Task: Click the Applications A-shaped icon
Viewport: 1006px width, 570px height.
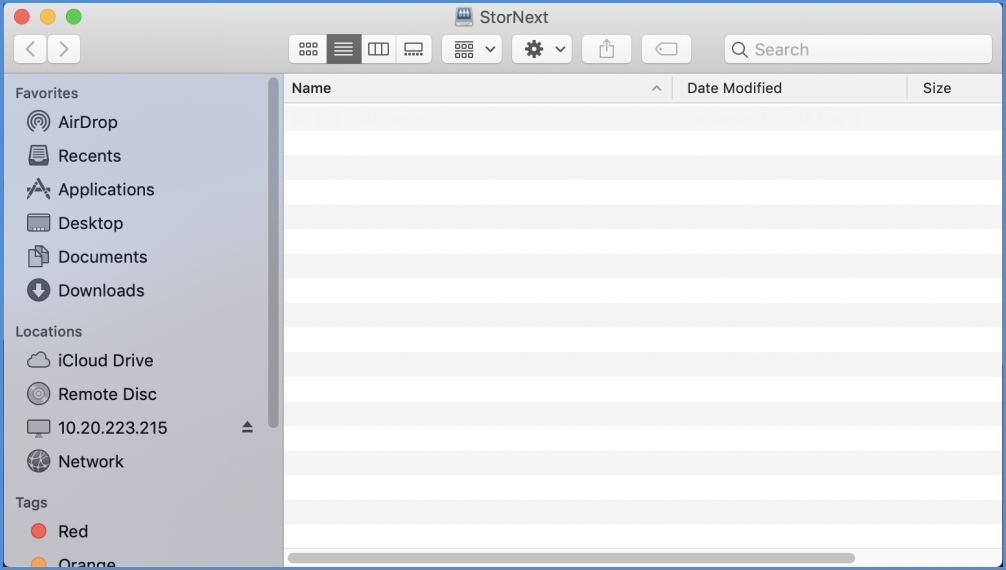Action: pos(38,189)
